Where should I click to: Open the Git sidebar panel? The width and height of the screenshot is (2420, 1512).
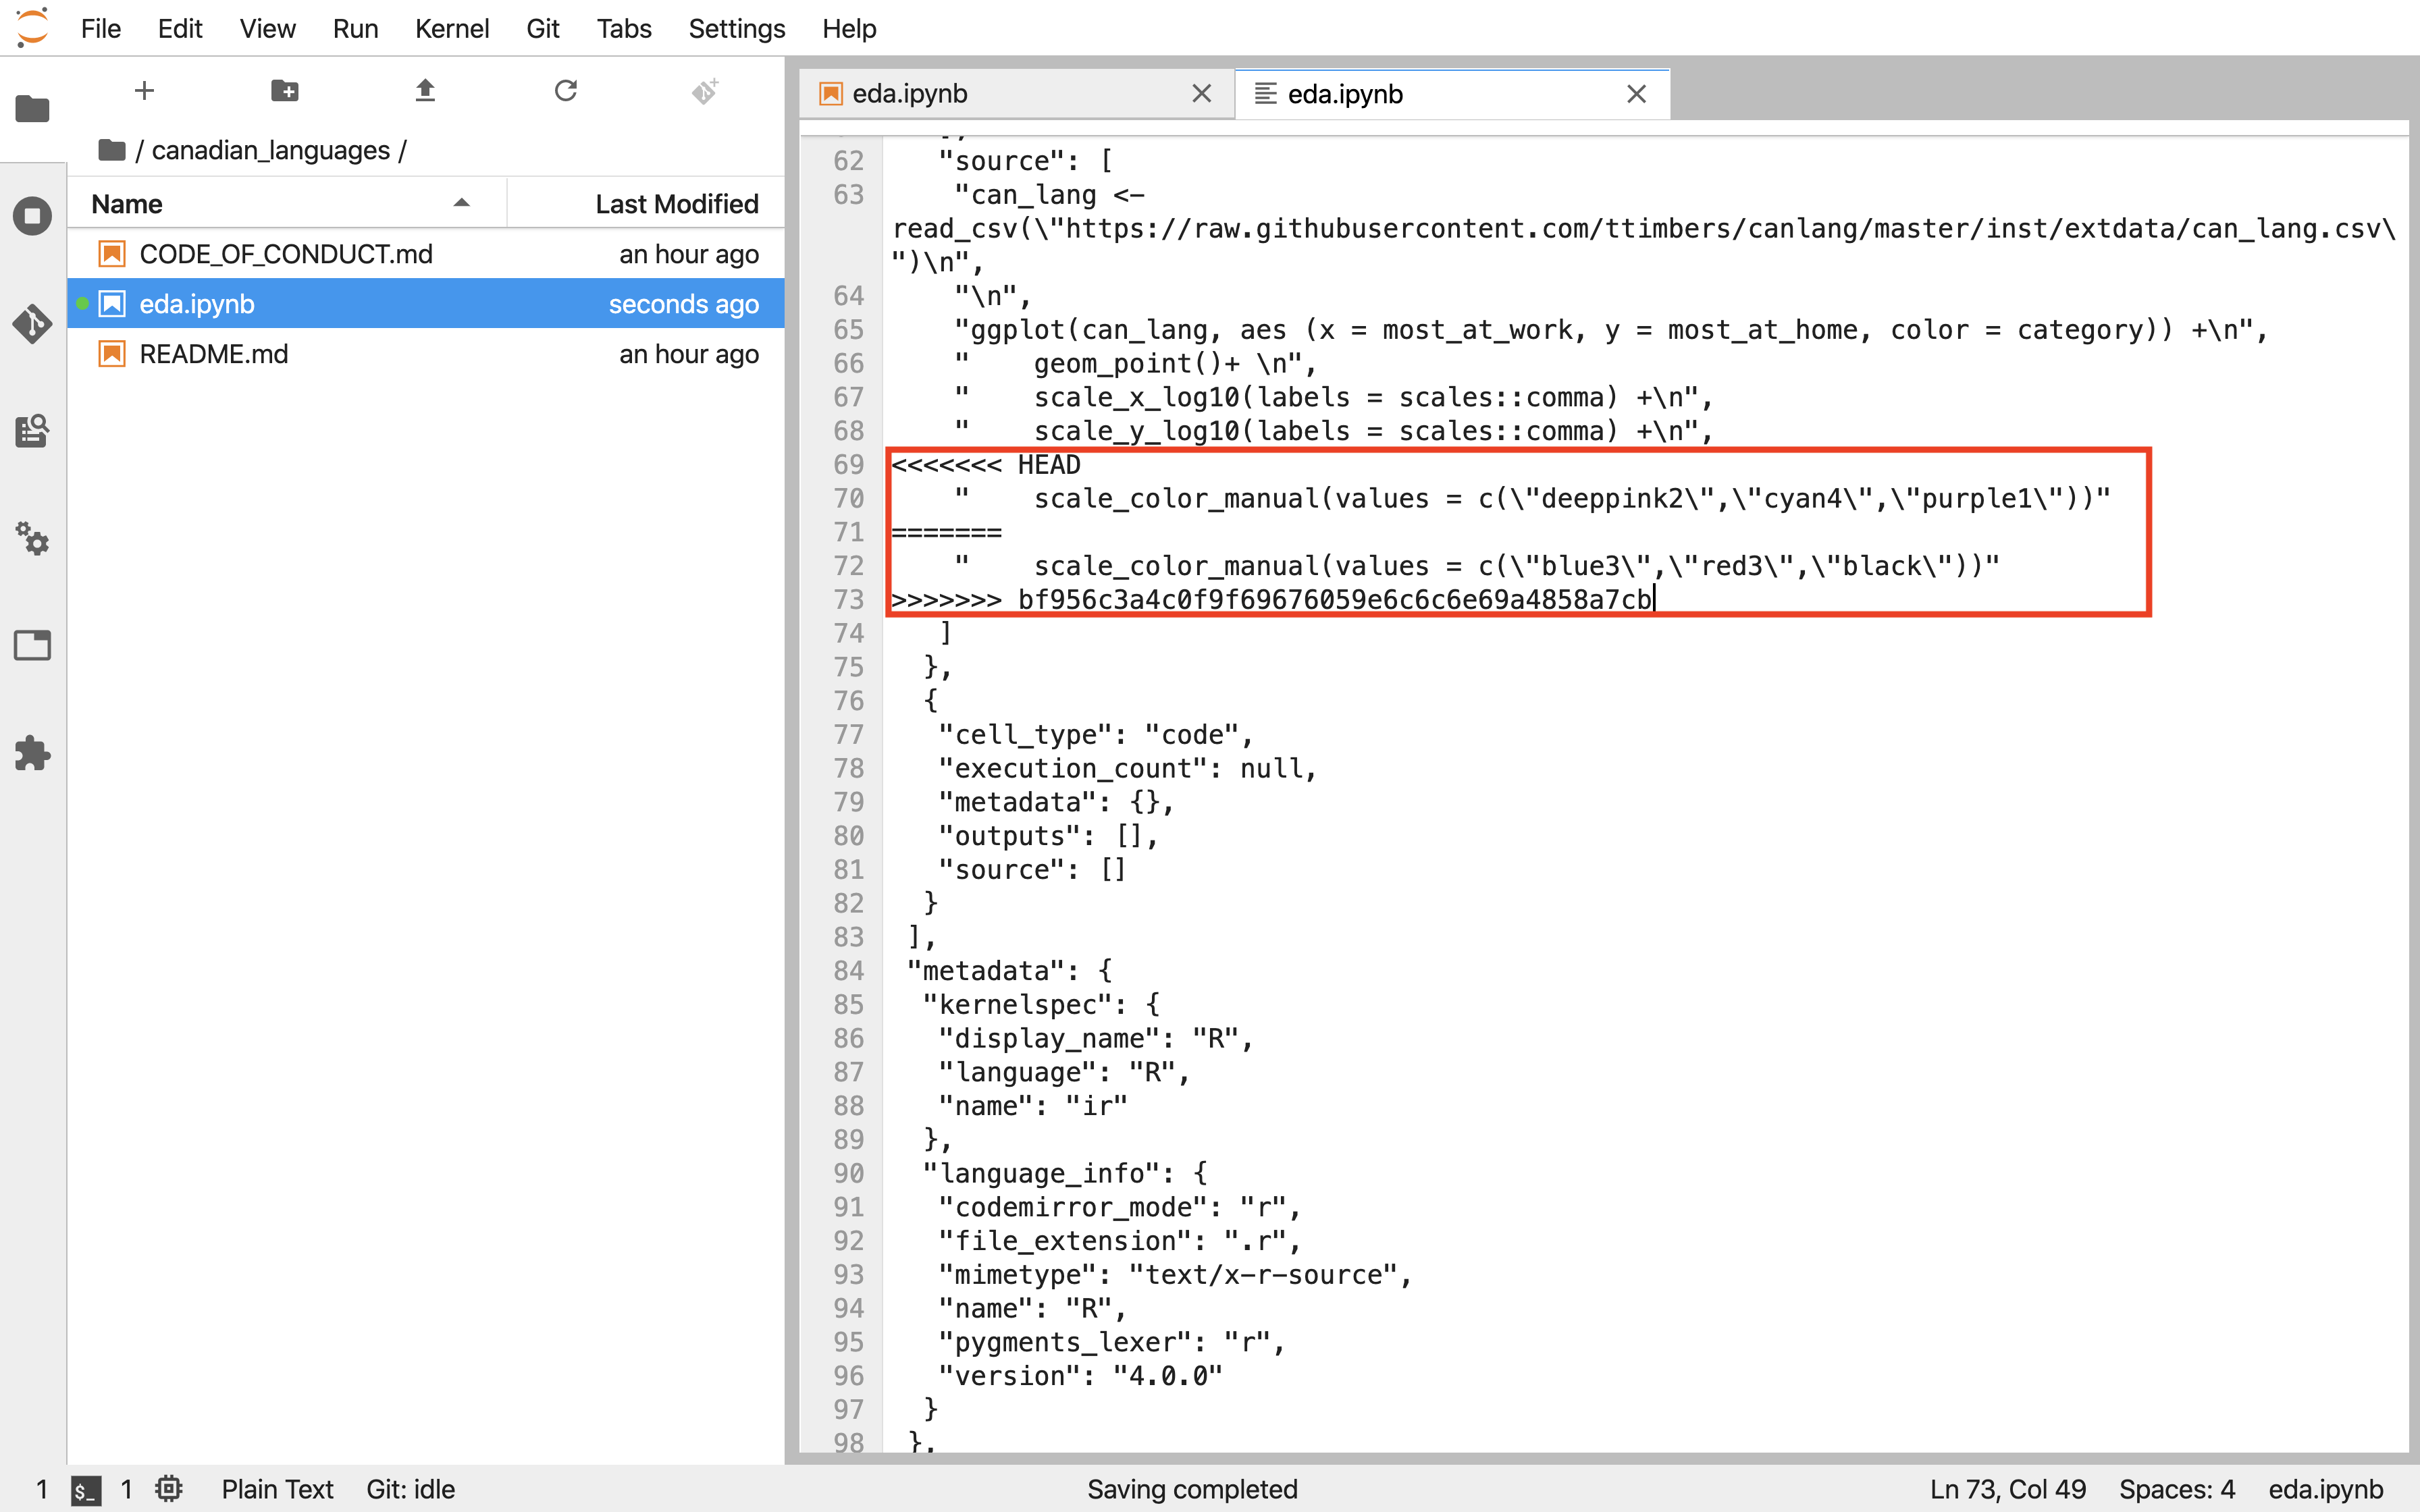coord(32,324)
